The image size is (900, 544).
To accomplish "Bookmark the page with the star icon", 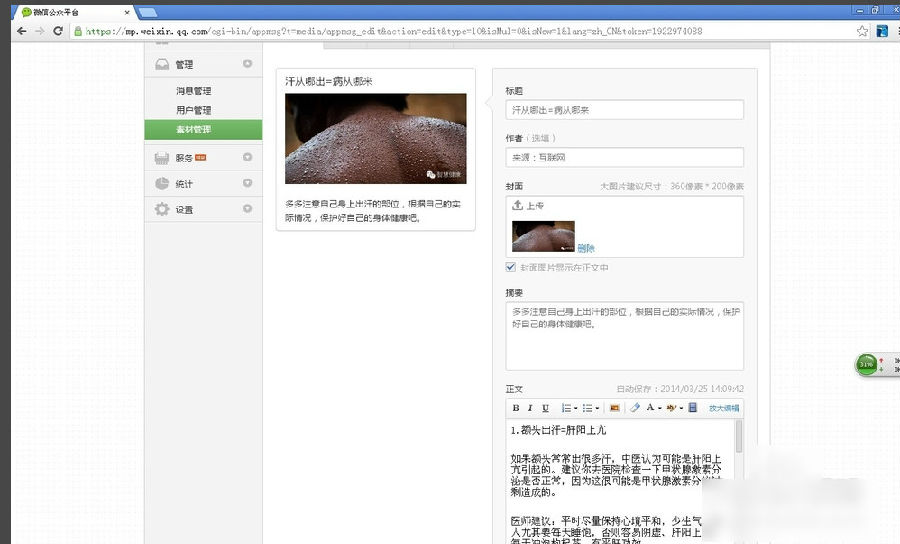I will click(862, 31).
